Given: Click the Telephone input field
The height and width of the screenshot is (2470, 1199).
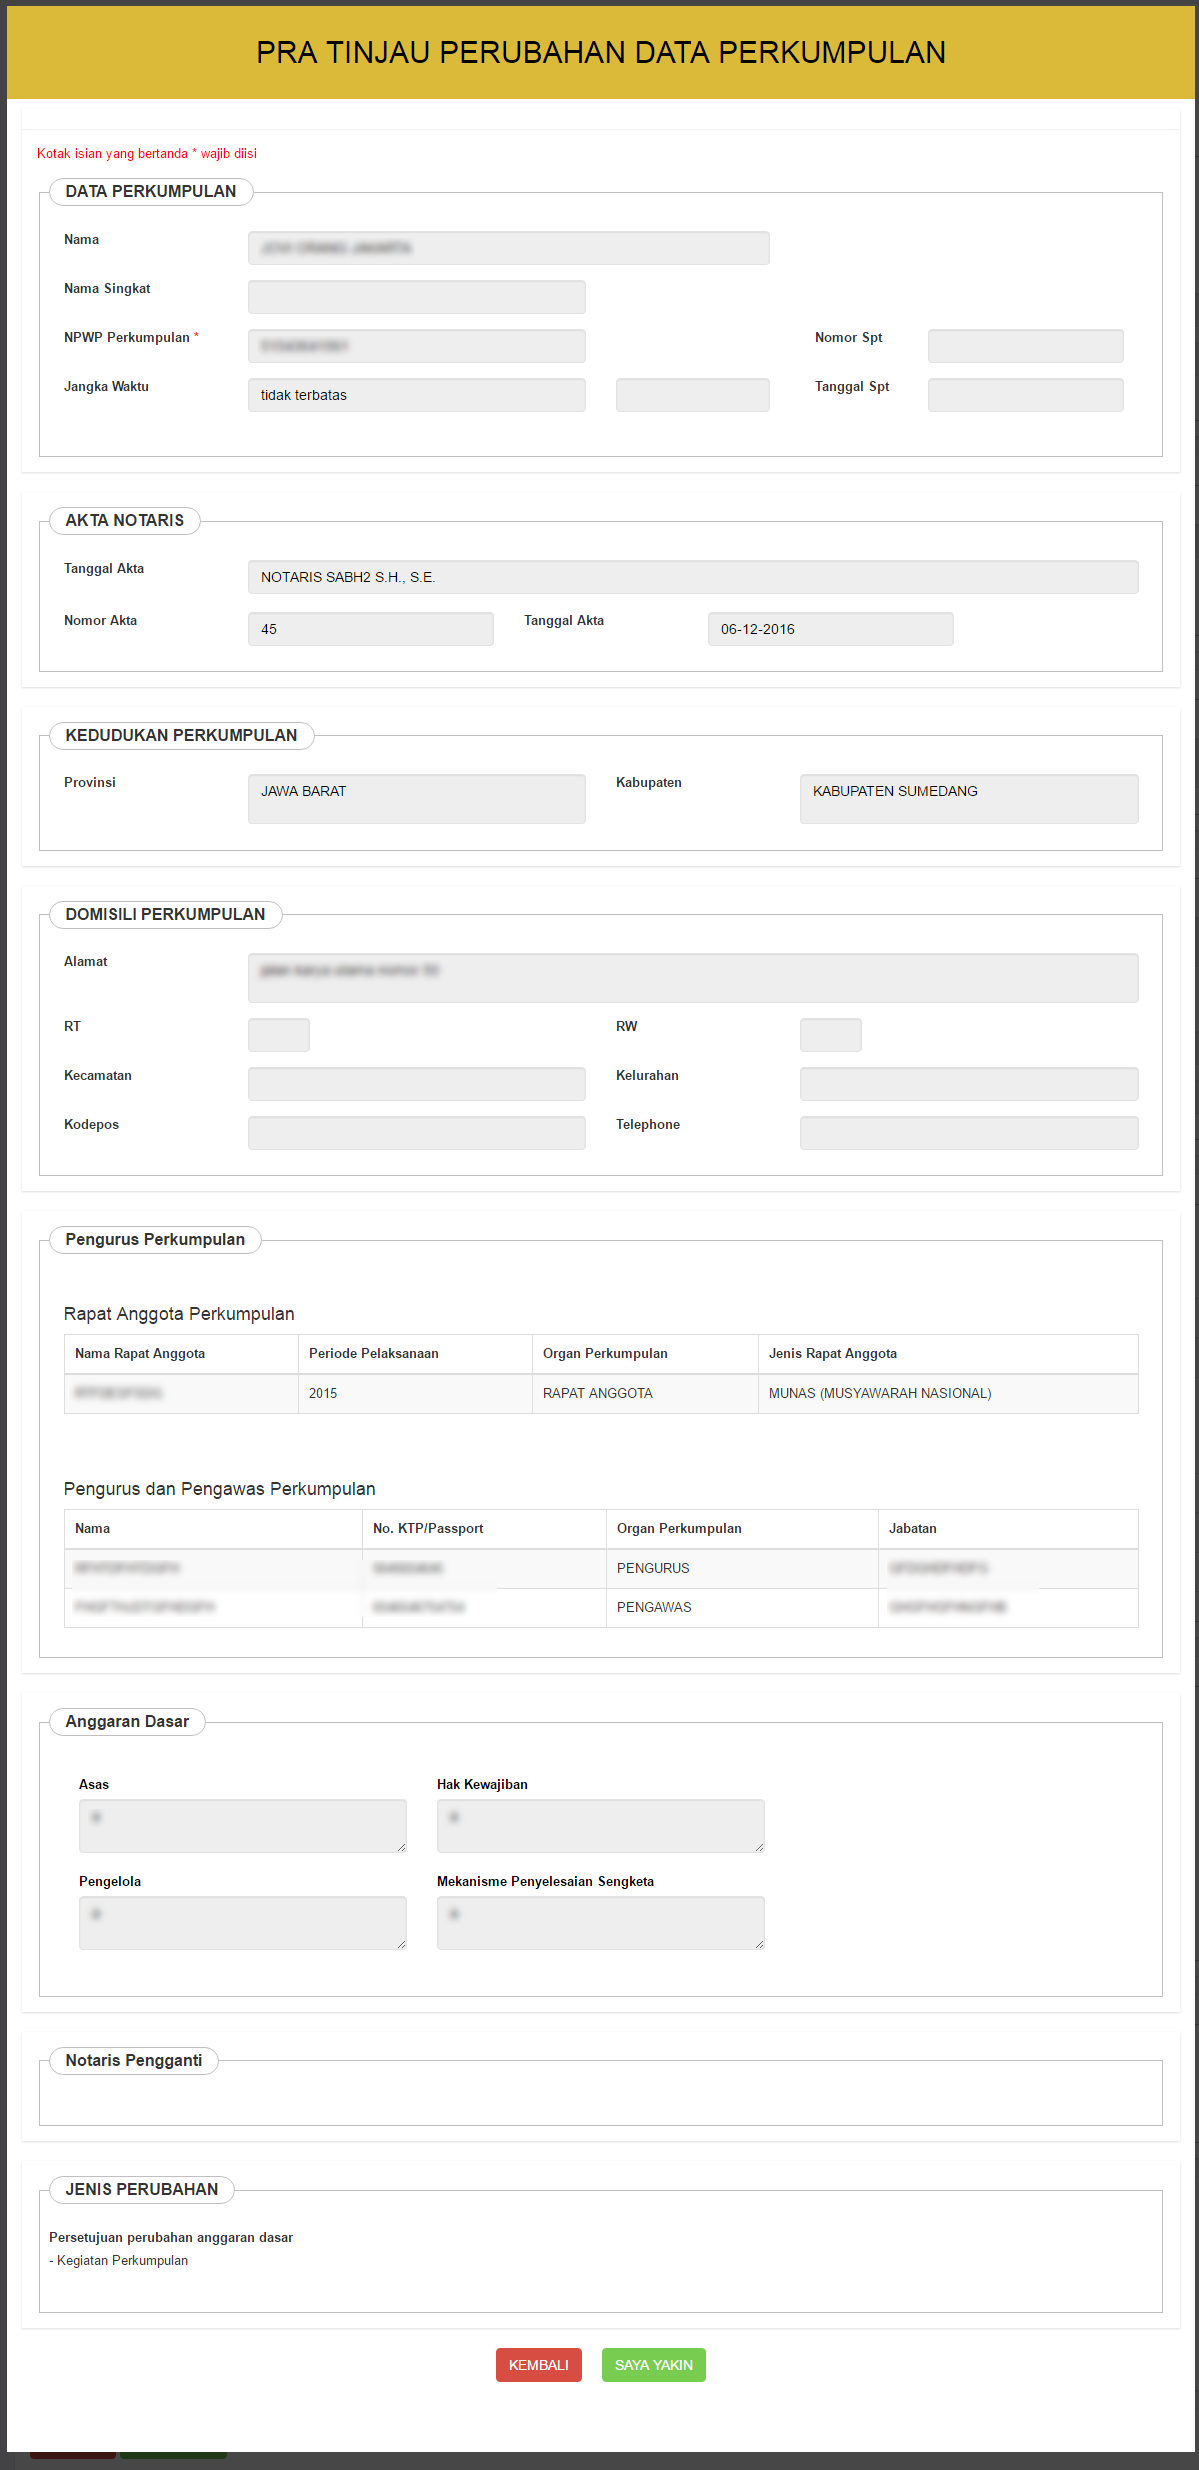Looking at the screenshot, I should 968,1133.
